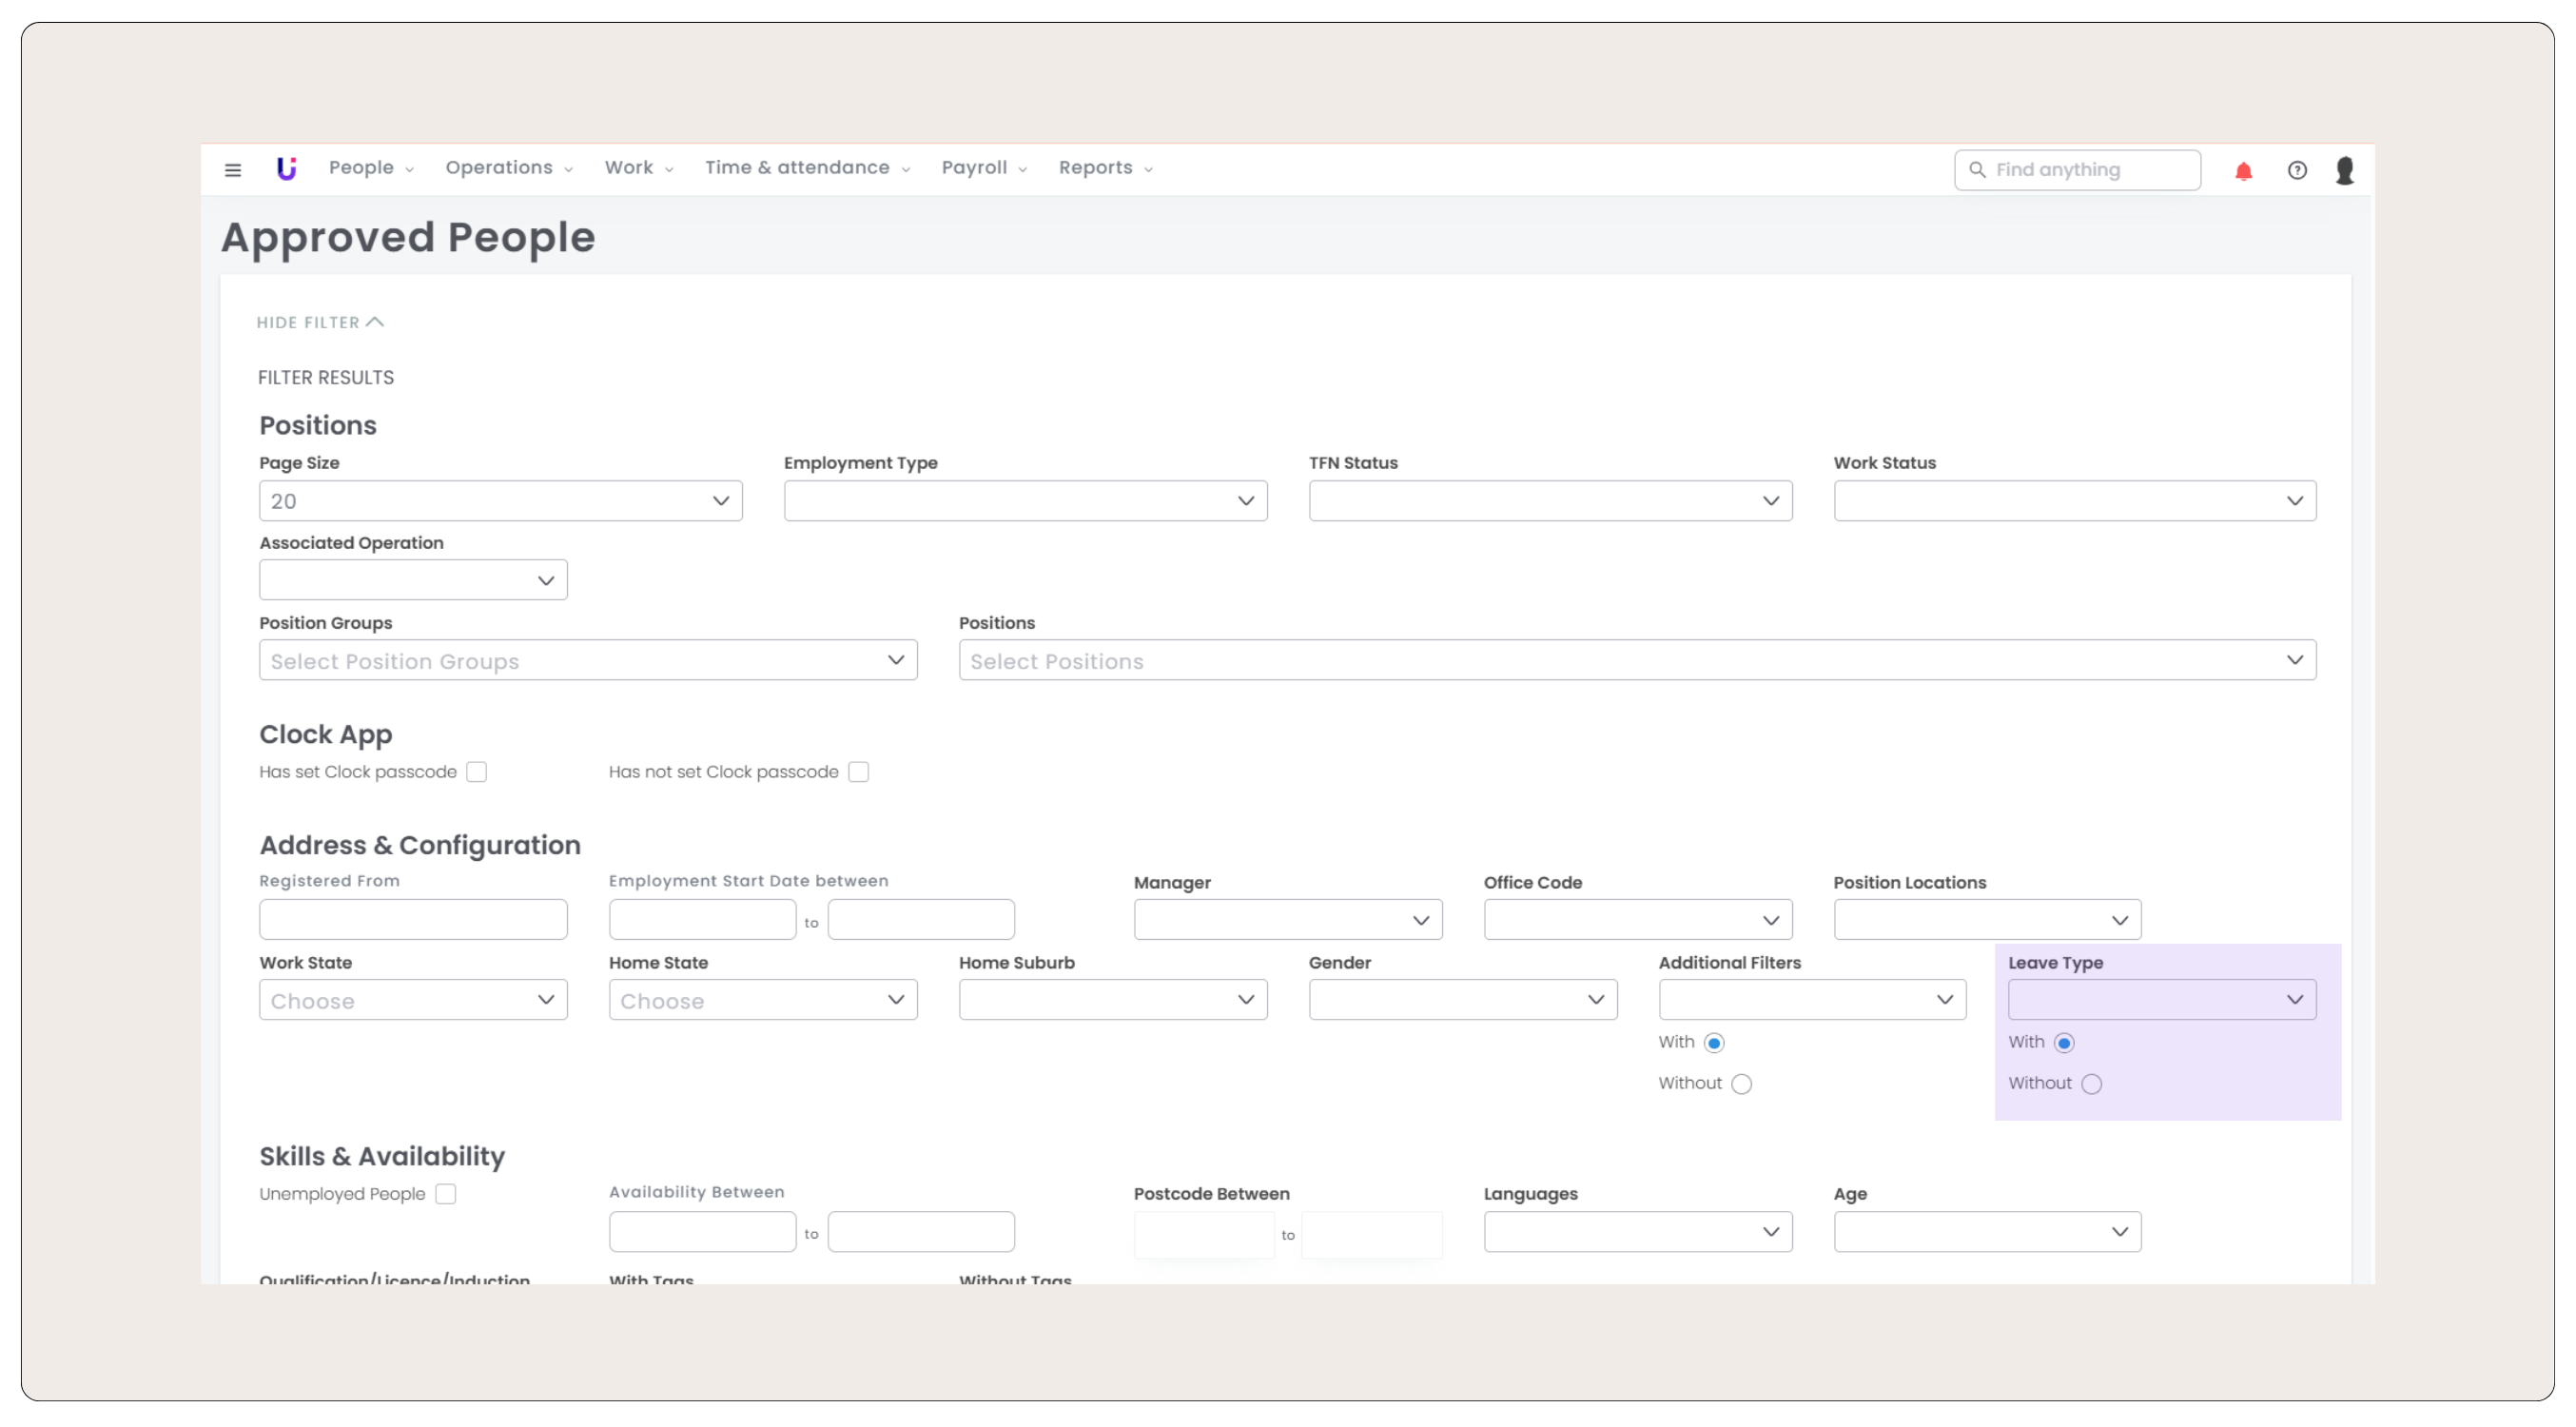Click the purple U logo icon
This screenshot has height=1427, width=2576.
[x=287, y=169]
